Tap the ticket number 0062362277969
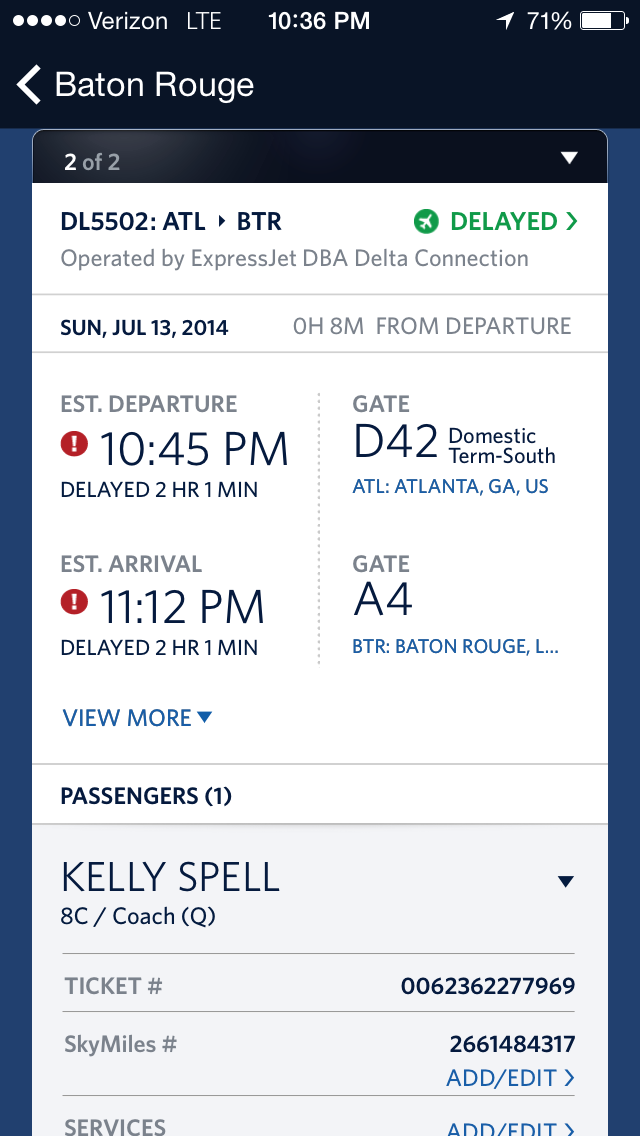Screen dimensions: 640x1136 tap(488, 986)
